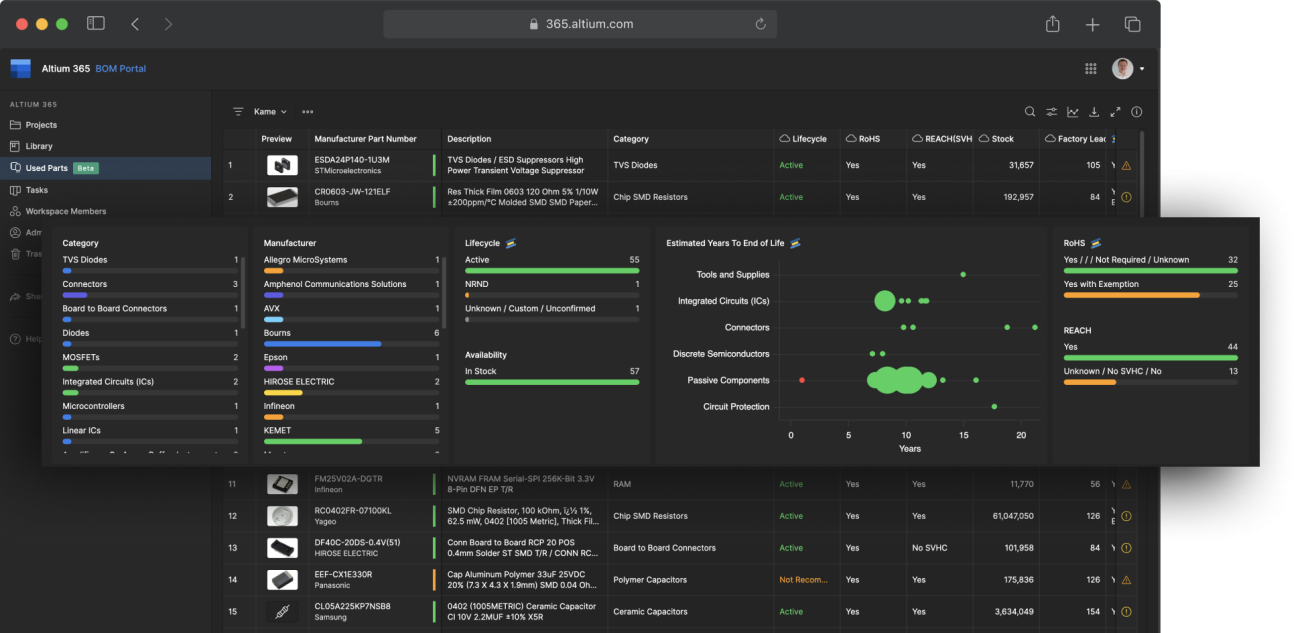Toggle the browser sidebar panel
Screen dimensions: 1300x633
95,22
